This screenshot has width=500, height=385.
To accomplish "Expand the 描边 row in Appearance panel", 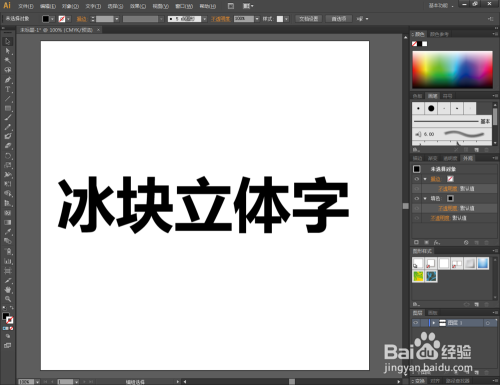I will pyautogui.click(x=425, y=179).
